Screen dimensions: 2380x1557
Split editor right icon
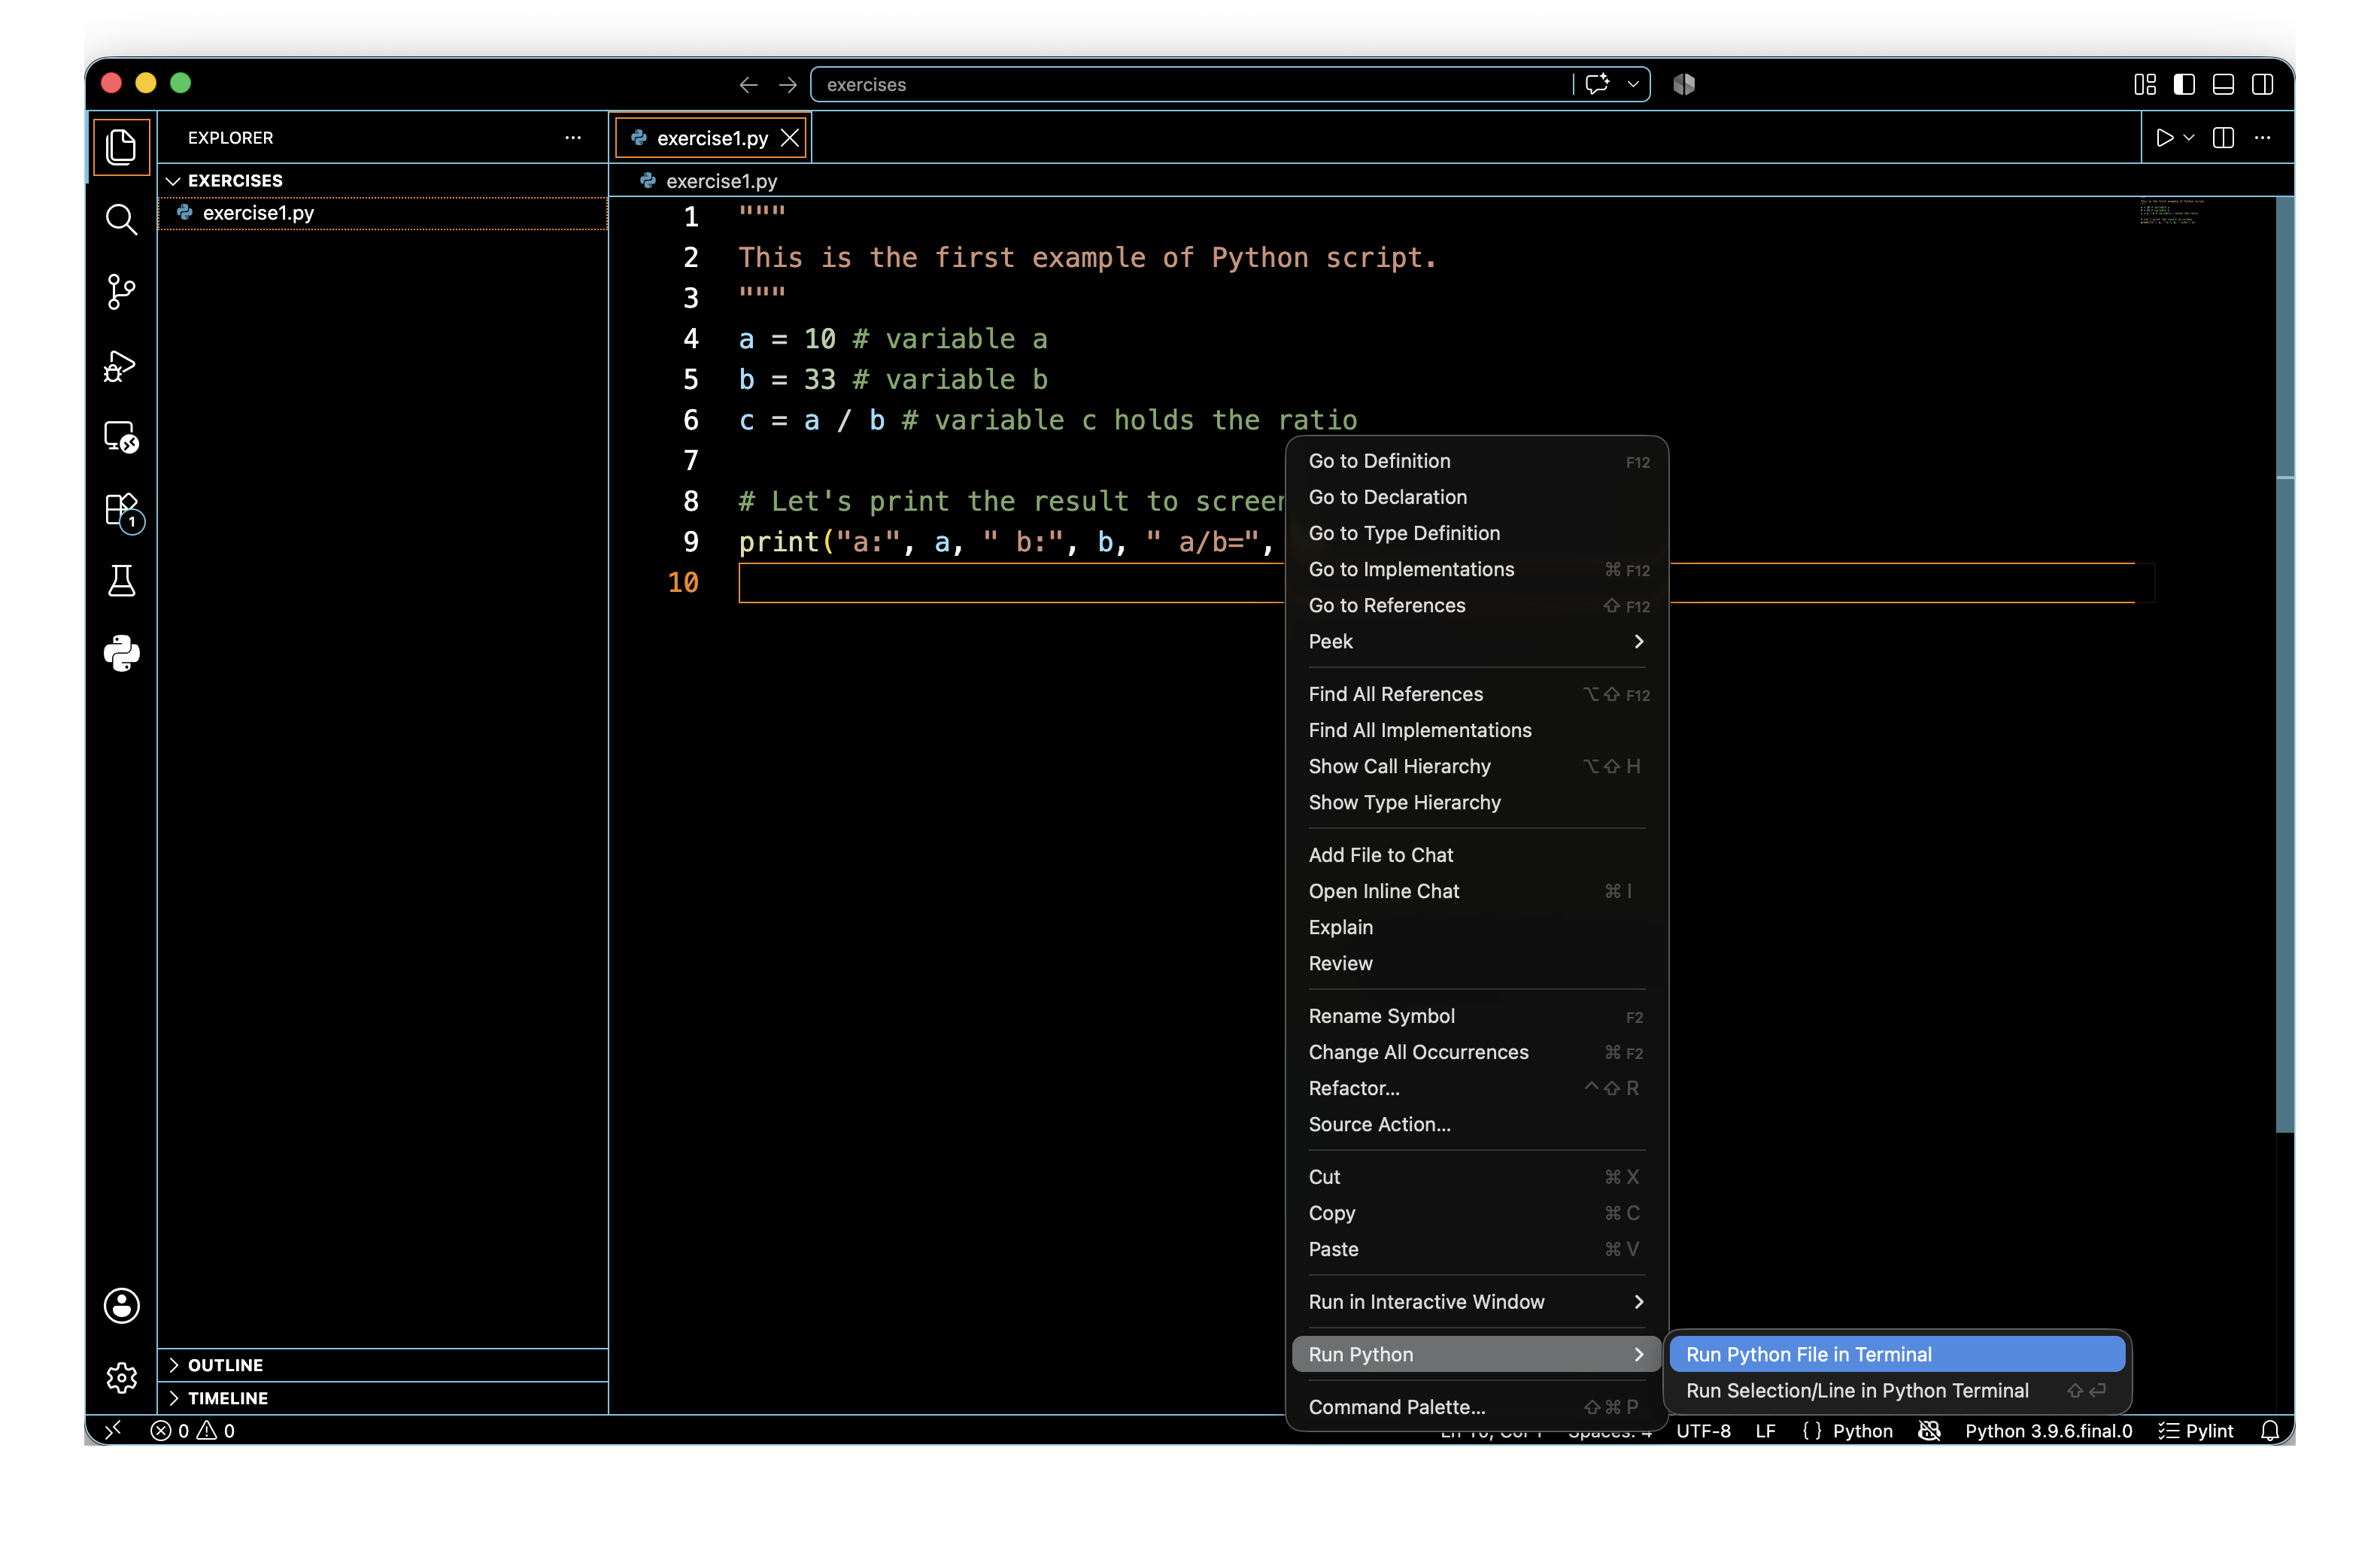[2223, 138]
